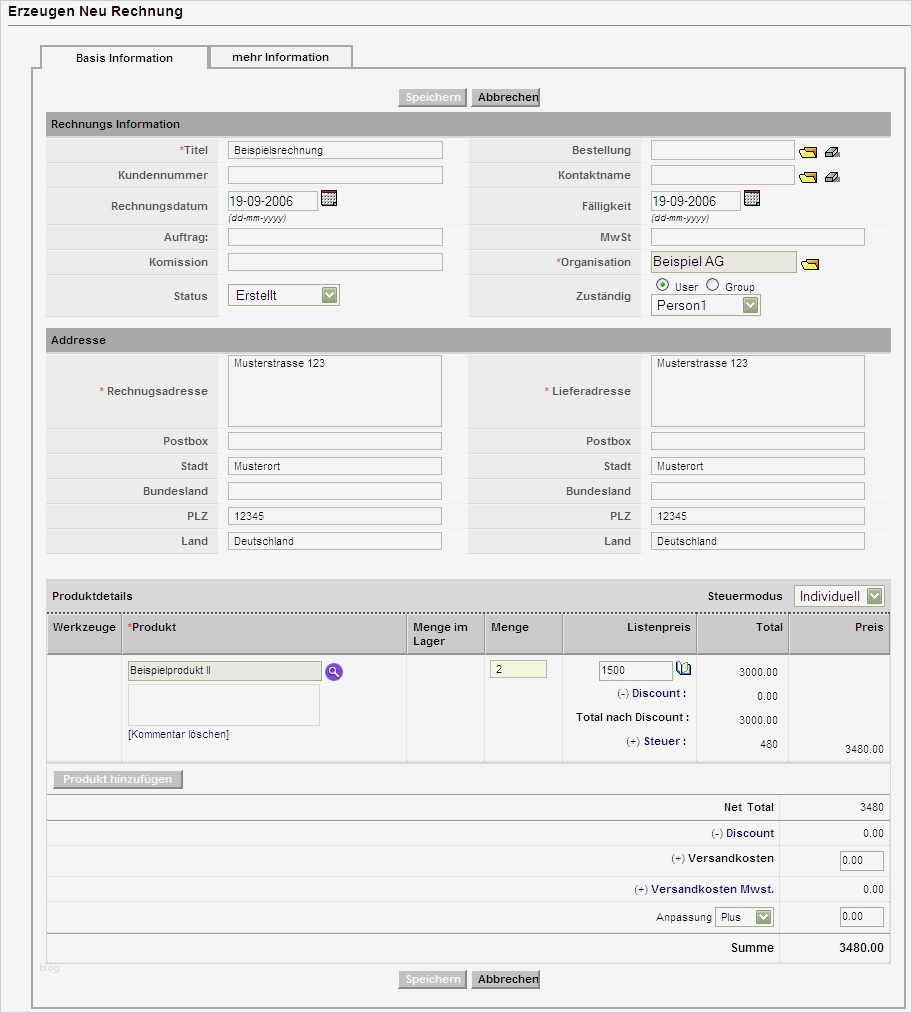This screenshot has height=1013, width=912.
Task: Click the bottom Abbrechen button
Action: (505, 979)
